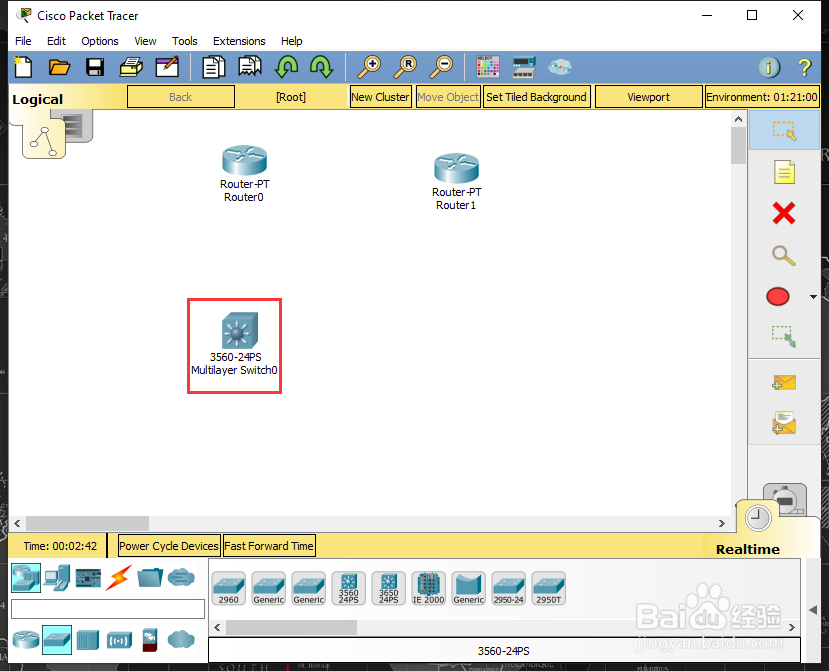Pick the 2950T switch thumbnail
829x671 pixels.
[x=549, y=588]
